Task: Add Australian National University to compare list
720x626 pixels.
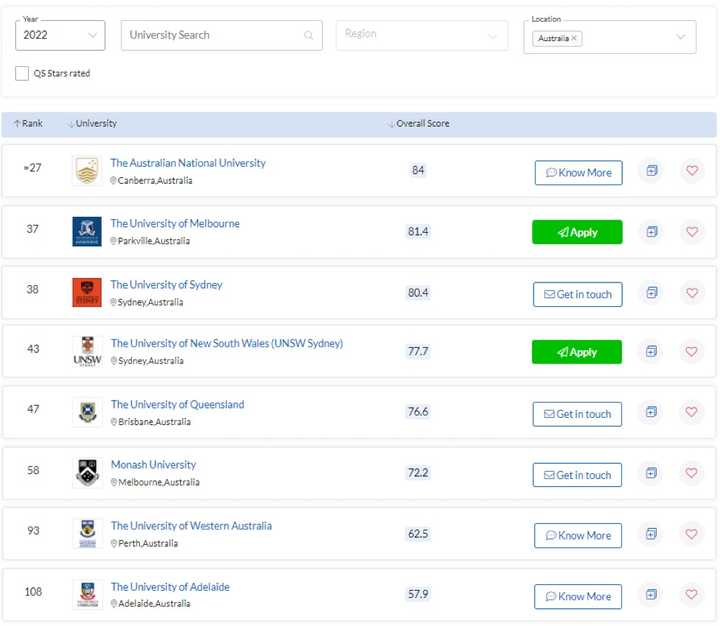Action: pos(652,171)
